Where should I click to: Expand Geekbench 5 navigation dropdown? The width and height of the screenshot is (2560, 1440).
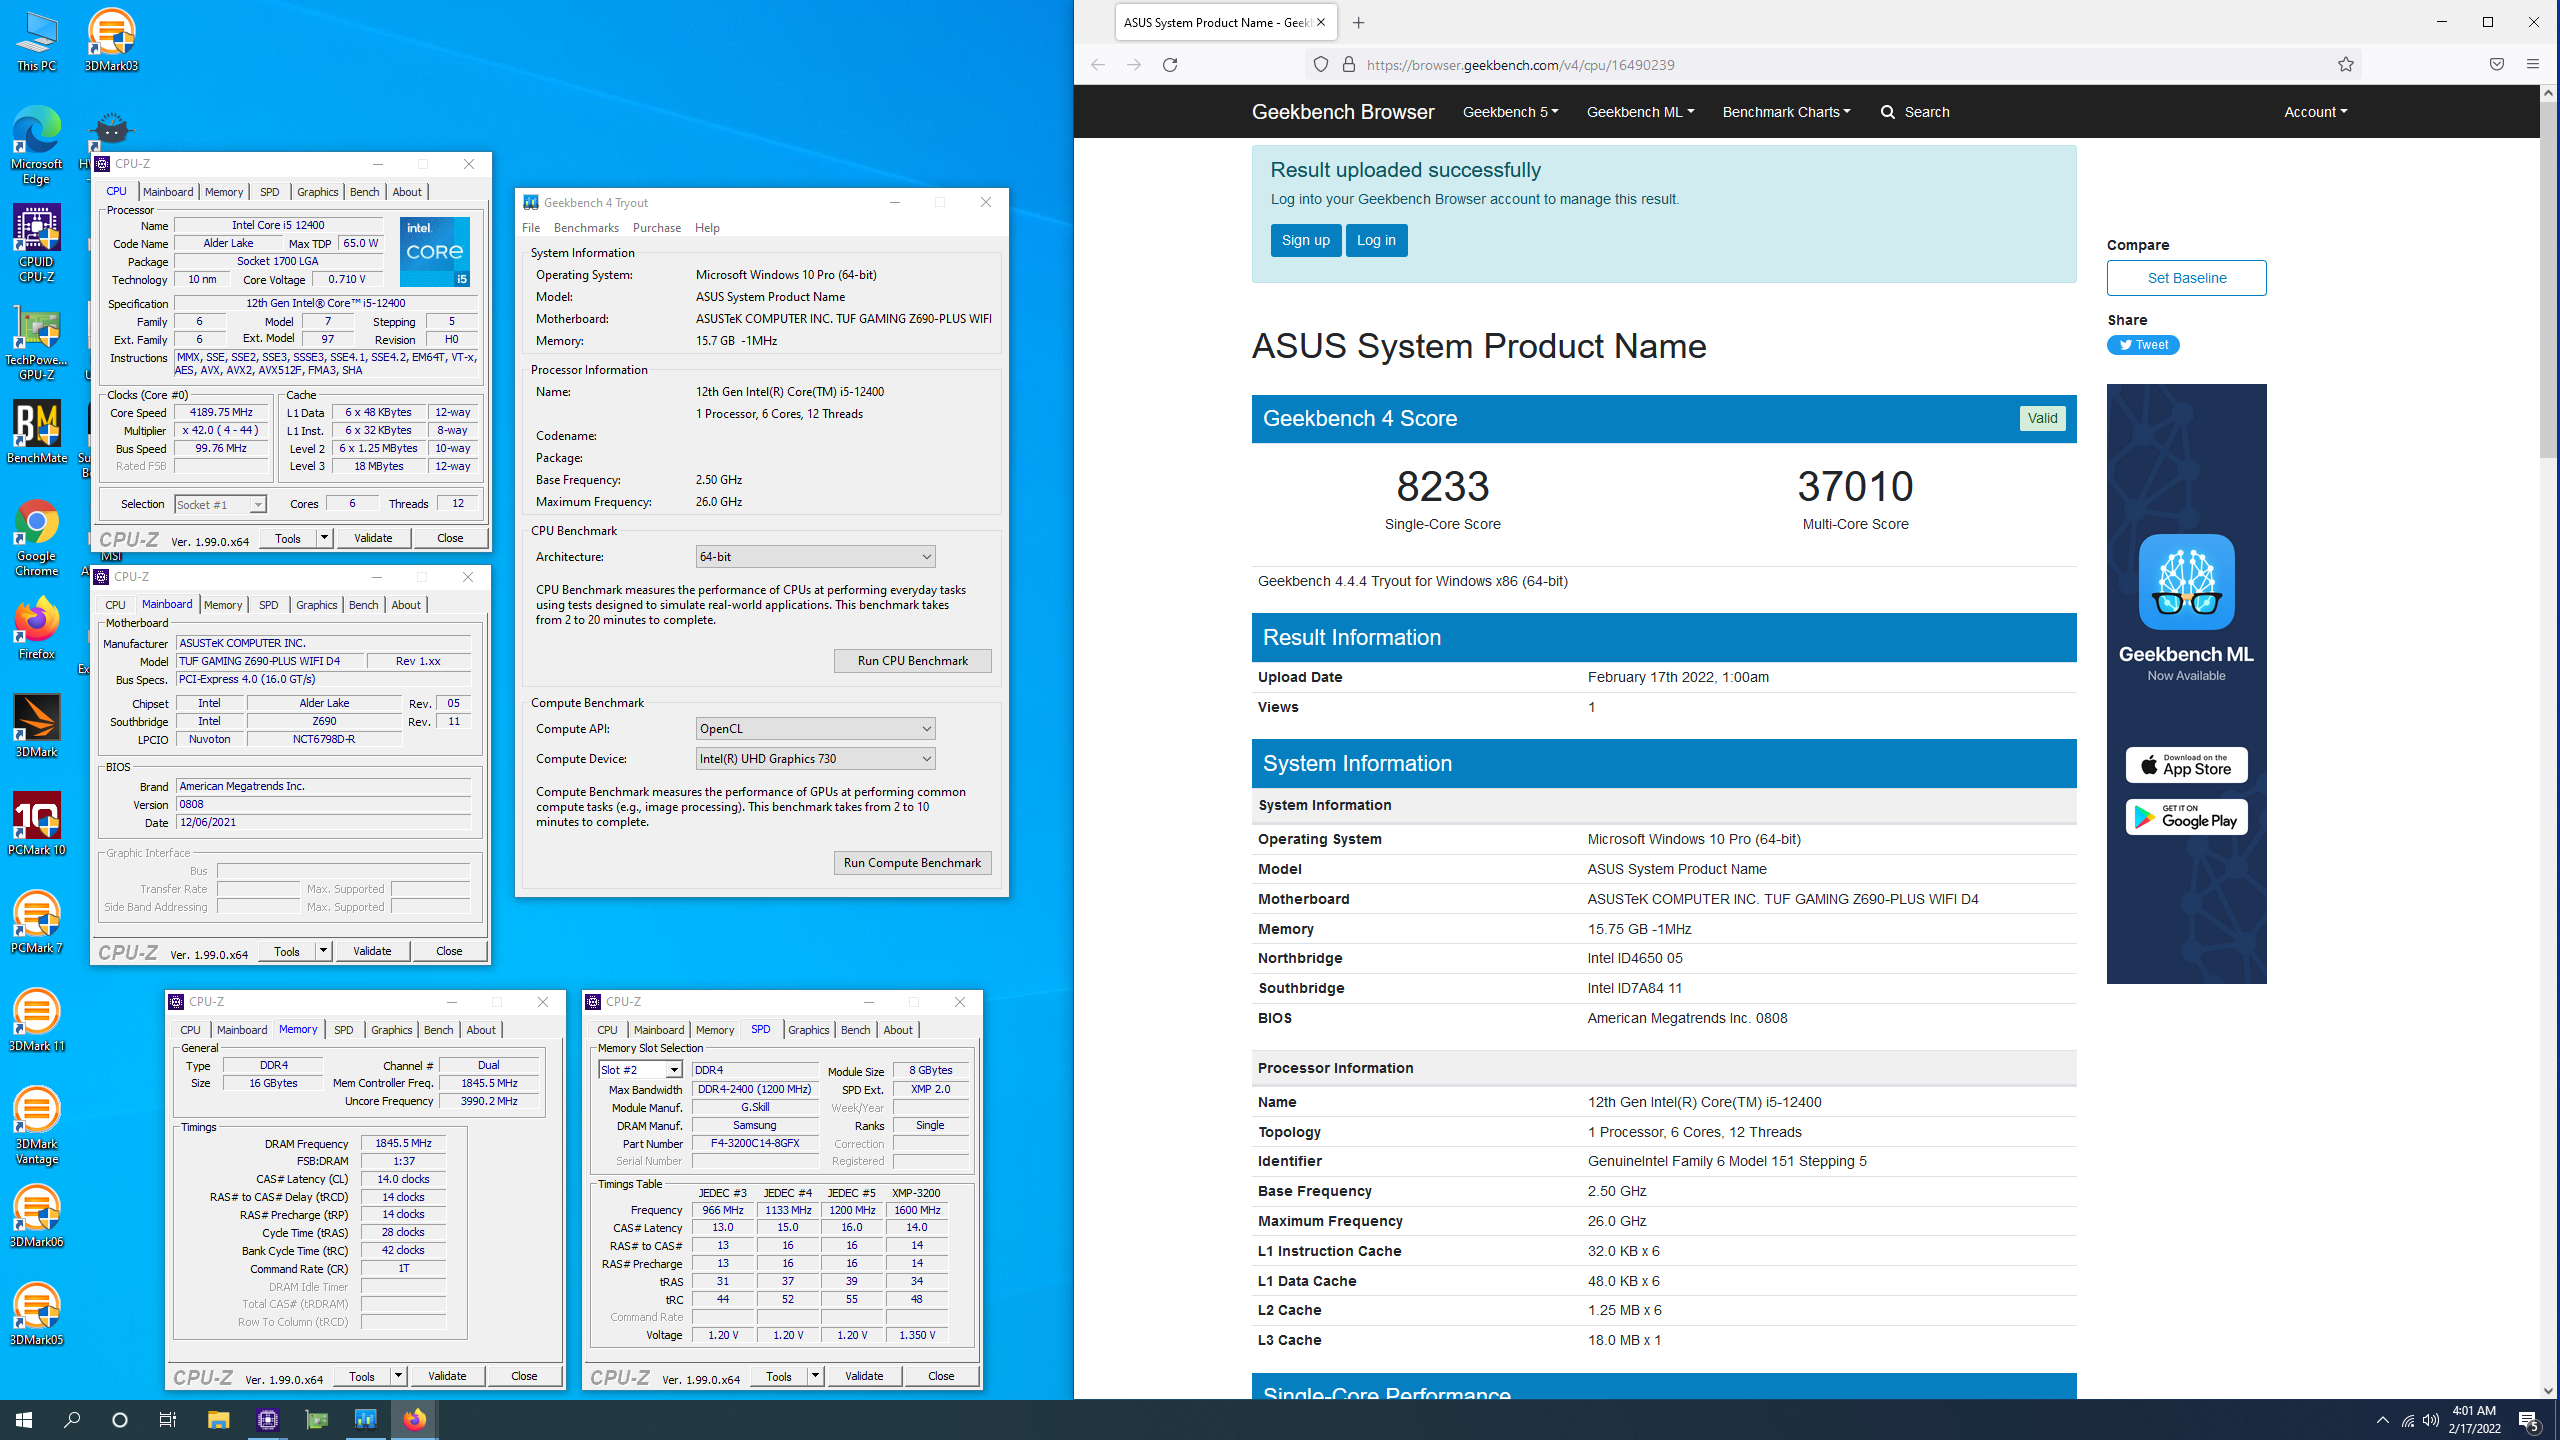click(1510, 112)
